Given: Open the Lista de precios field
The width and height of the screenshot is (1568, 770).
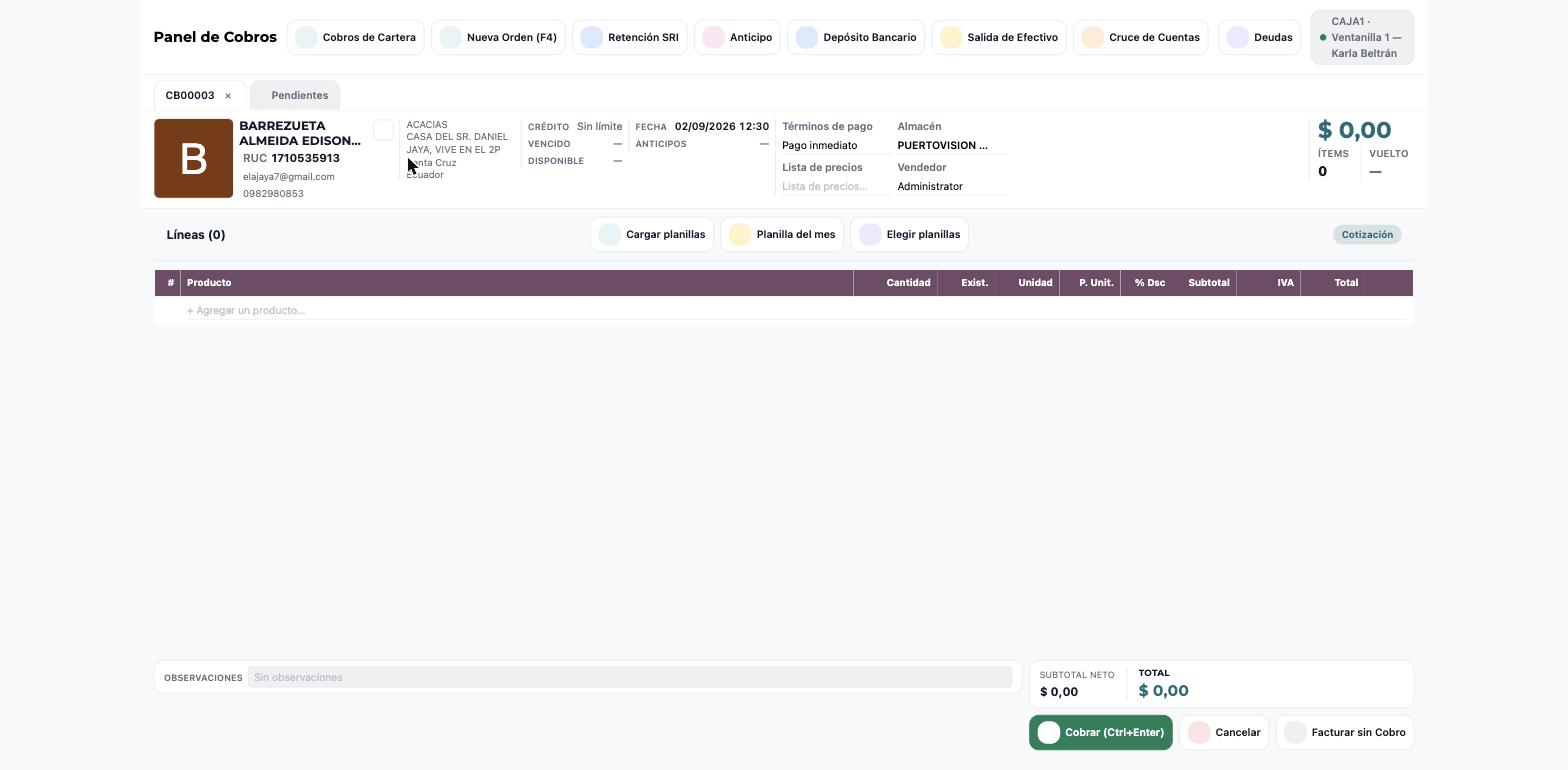Looking at the screenshot, I should coord(835,187).
